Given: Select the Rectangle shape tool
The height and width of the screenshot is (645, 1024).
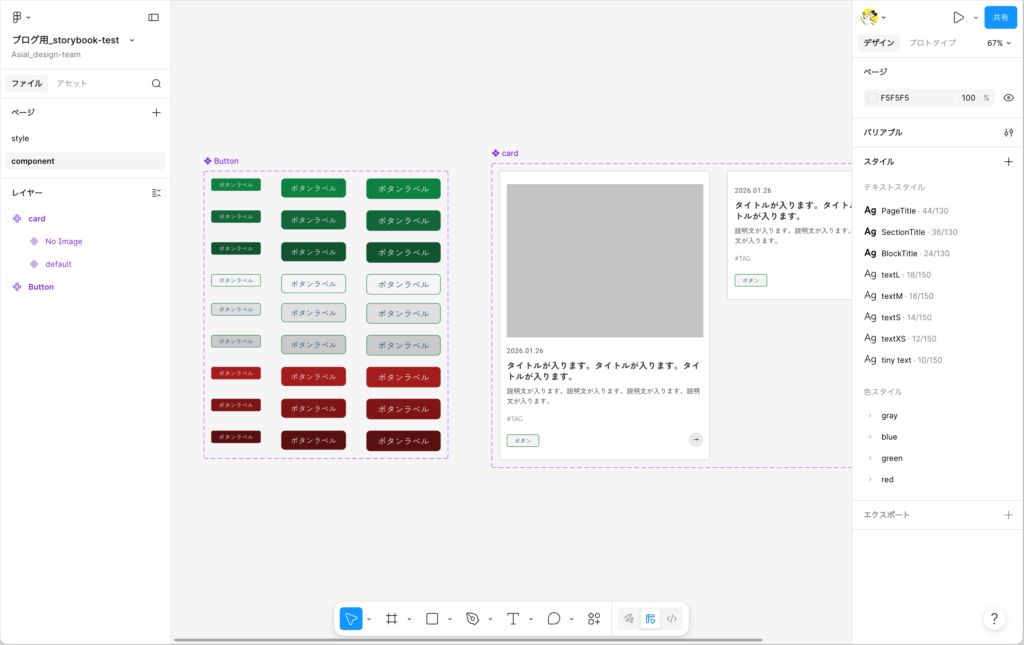Looking at the screenshot, I should tap(432, 619).
